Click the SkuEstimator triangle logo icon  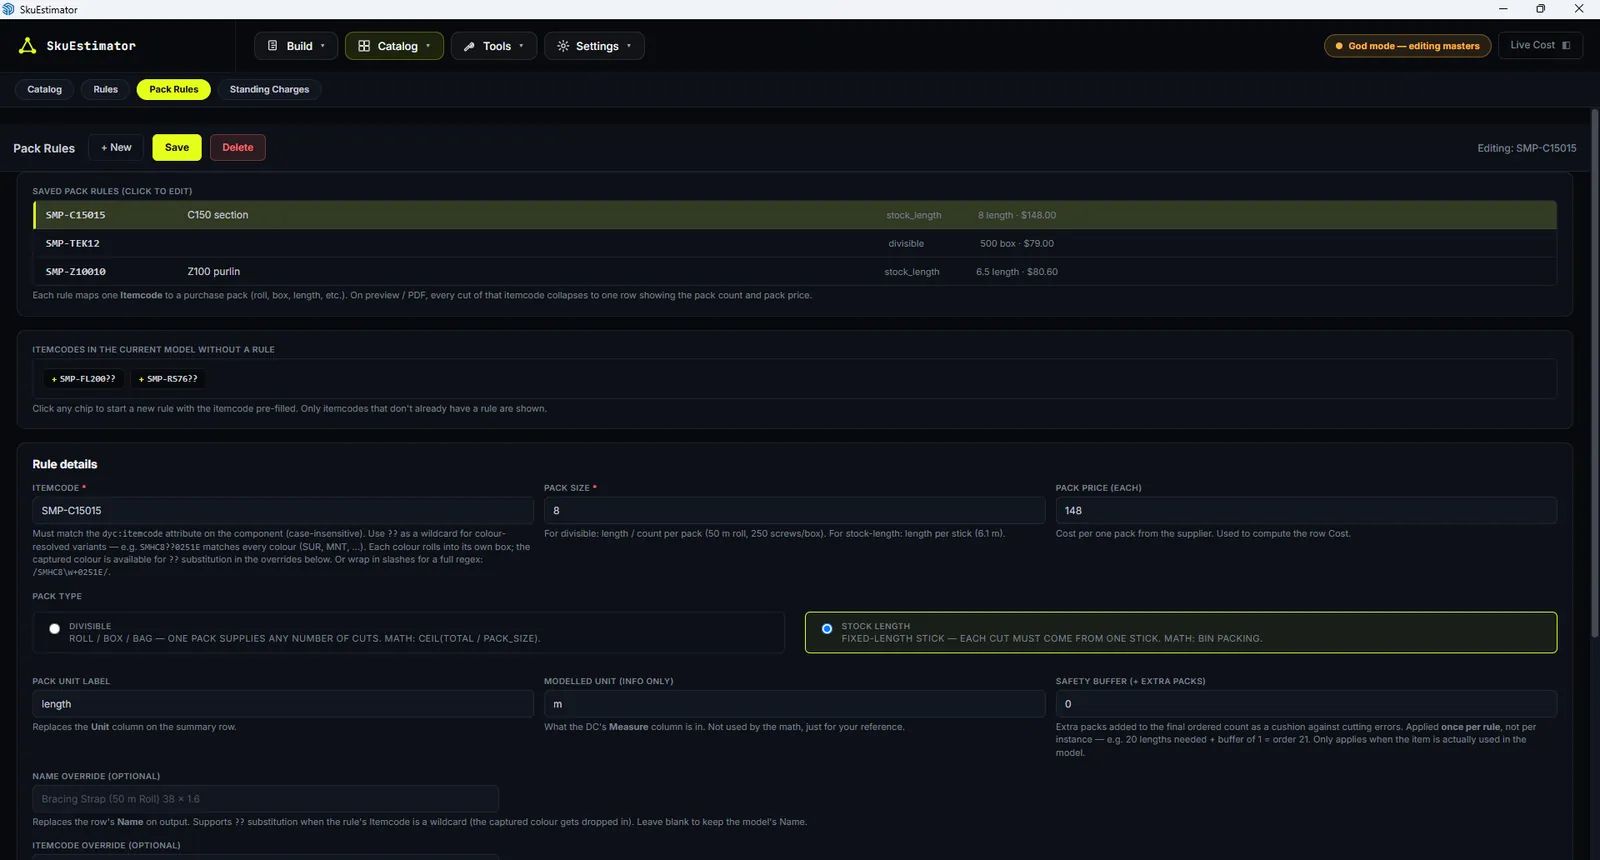coord(28,46)
